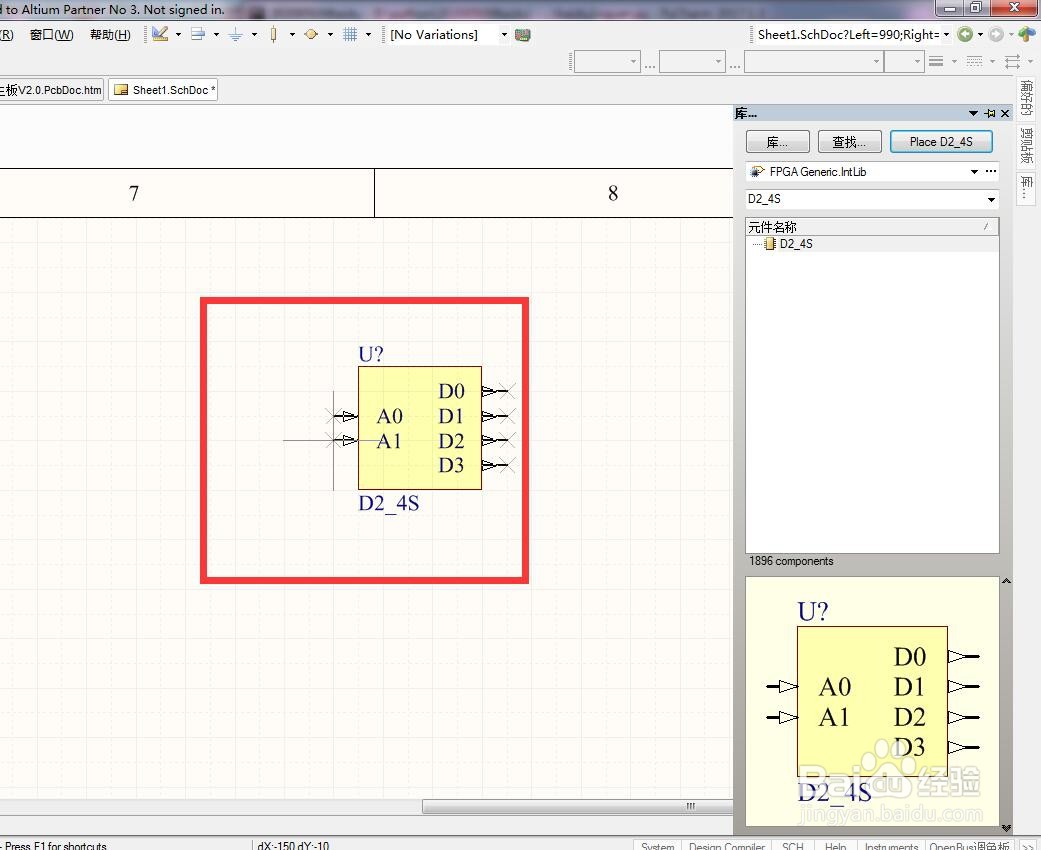Open the drawing utility tools icon
Image resolution: width=1041 pixels, height=850 pixels.
160,34
